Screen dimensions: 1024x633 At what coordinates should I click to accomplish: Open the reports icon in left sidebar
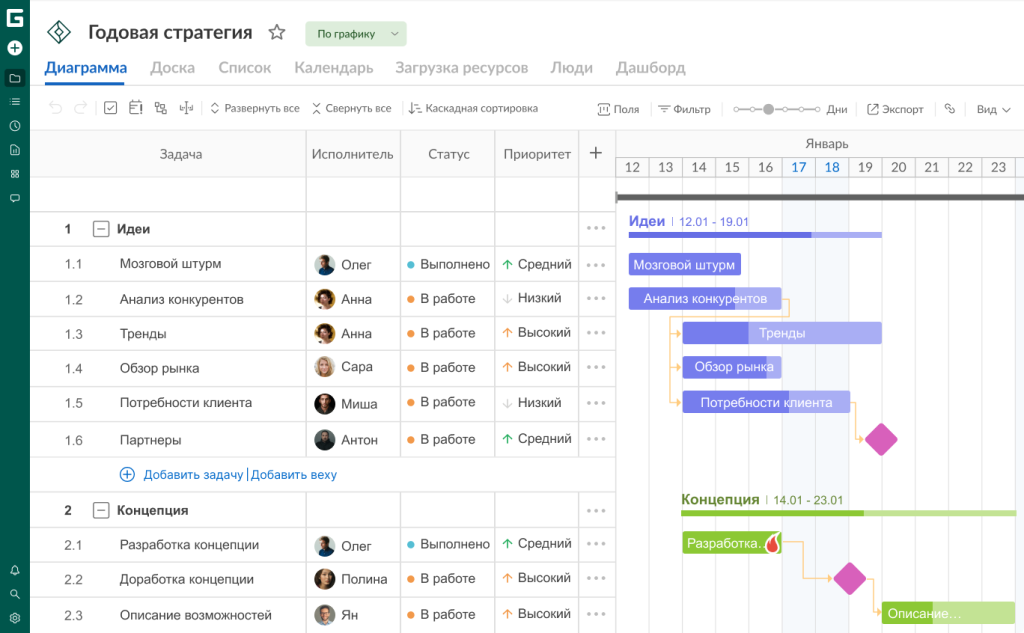click(14, 150)
